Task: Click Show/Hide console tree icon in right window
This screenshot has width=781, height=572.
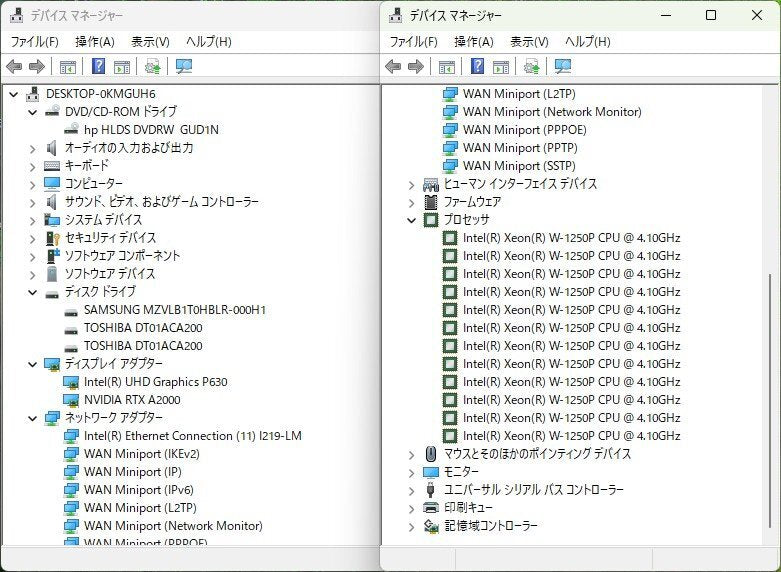Action: (x=447, y=66)
